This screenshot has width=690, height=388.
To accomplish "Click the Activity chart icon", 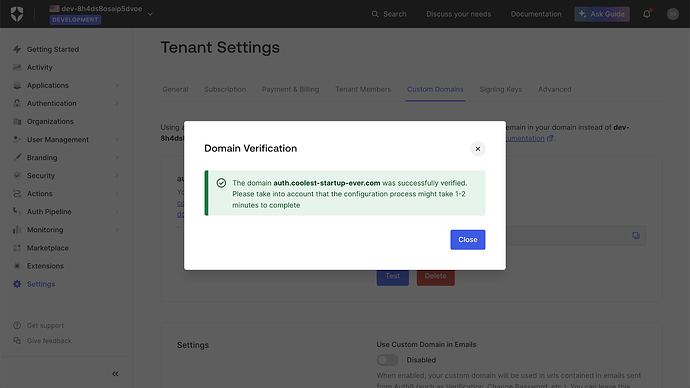I will tap(17, 67).
